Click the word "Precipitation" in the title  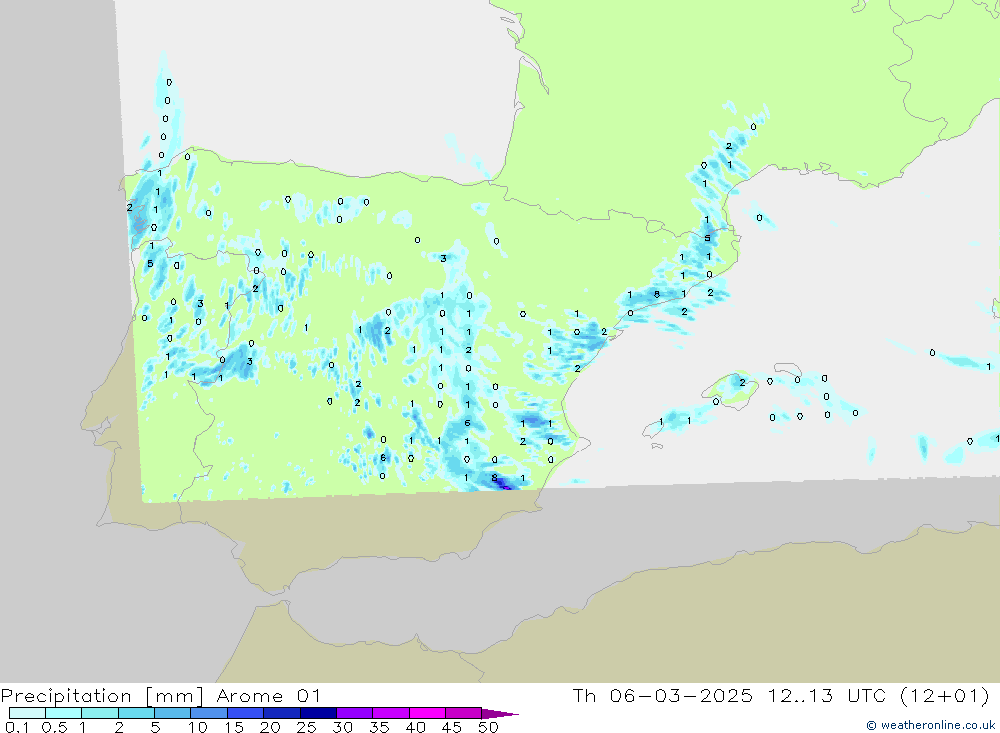point(66,696)
